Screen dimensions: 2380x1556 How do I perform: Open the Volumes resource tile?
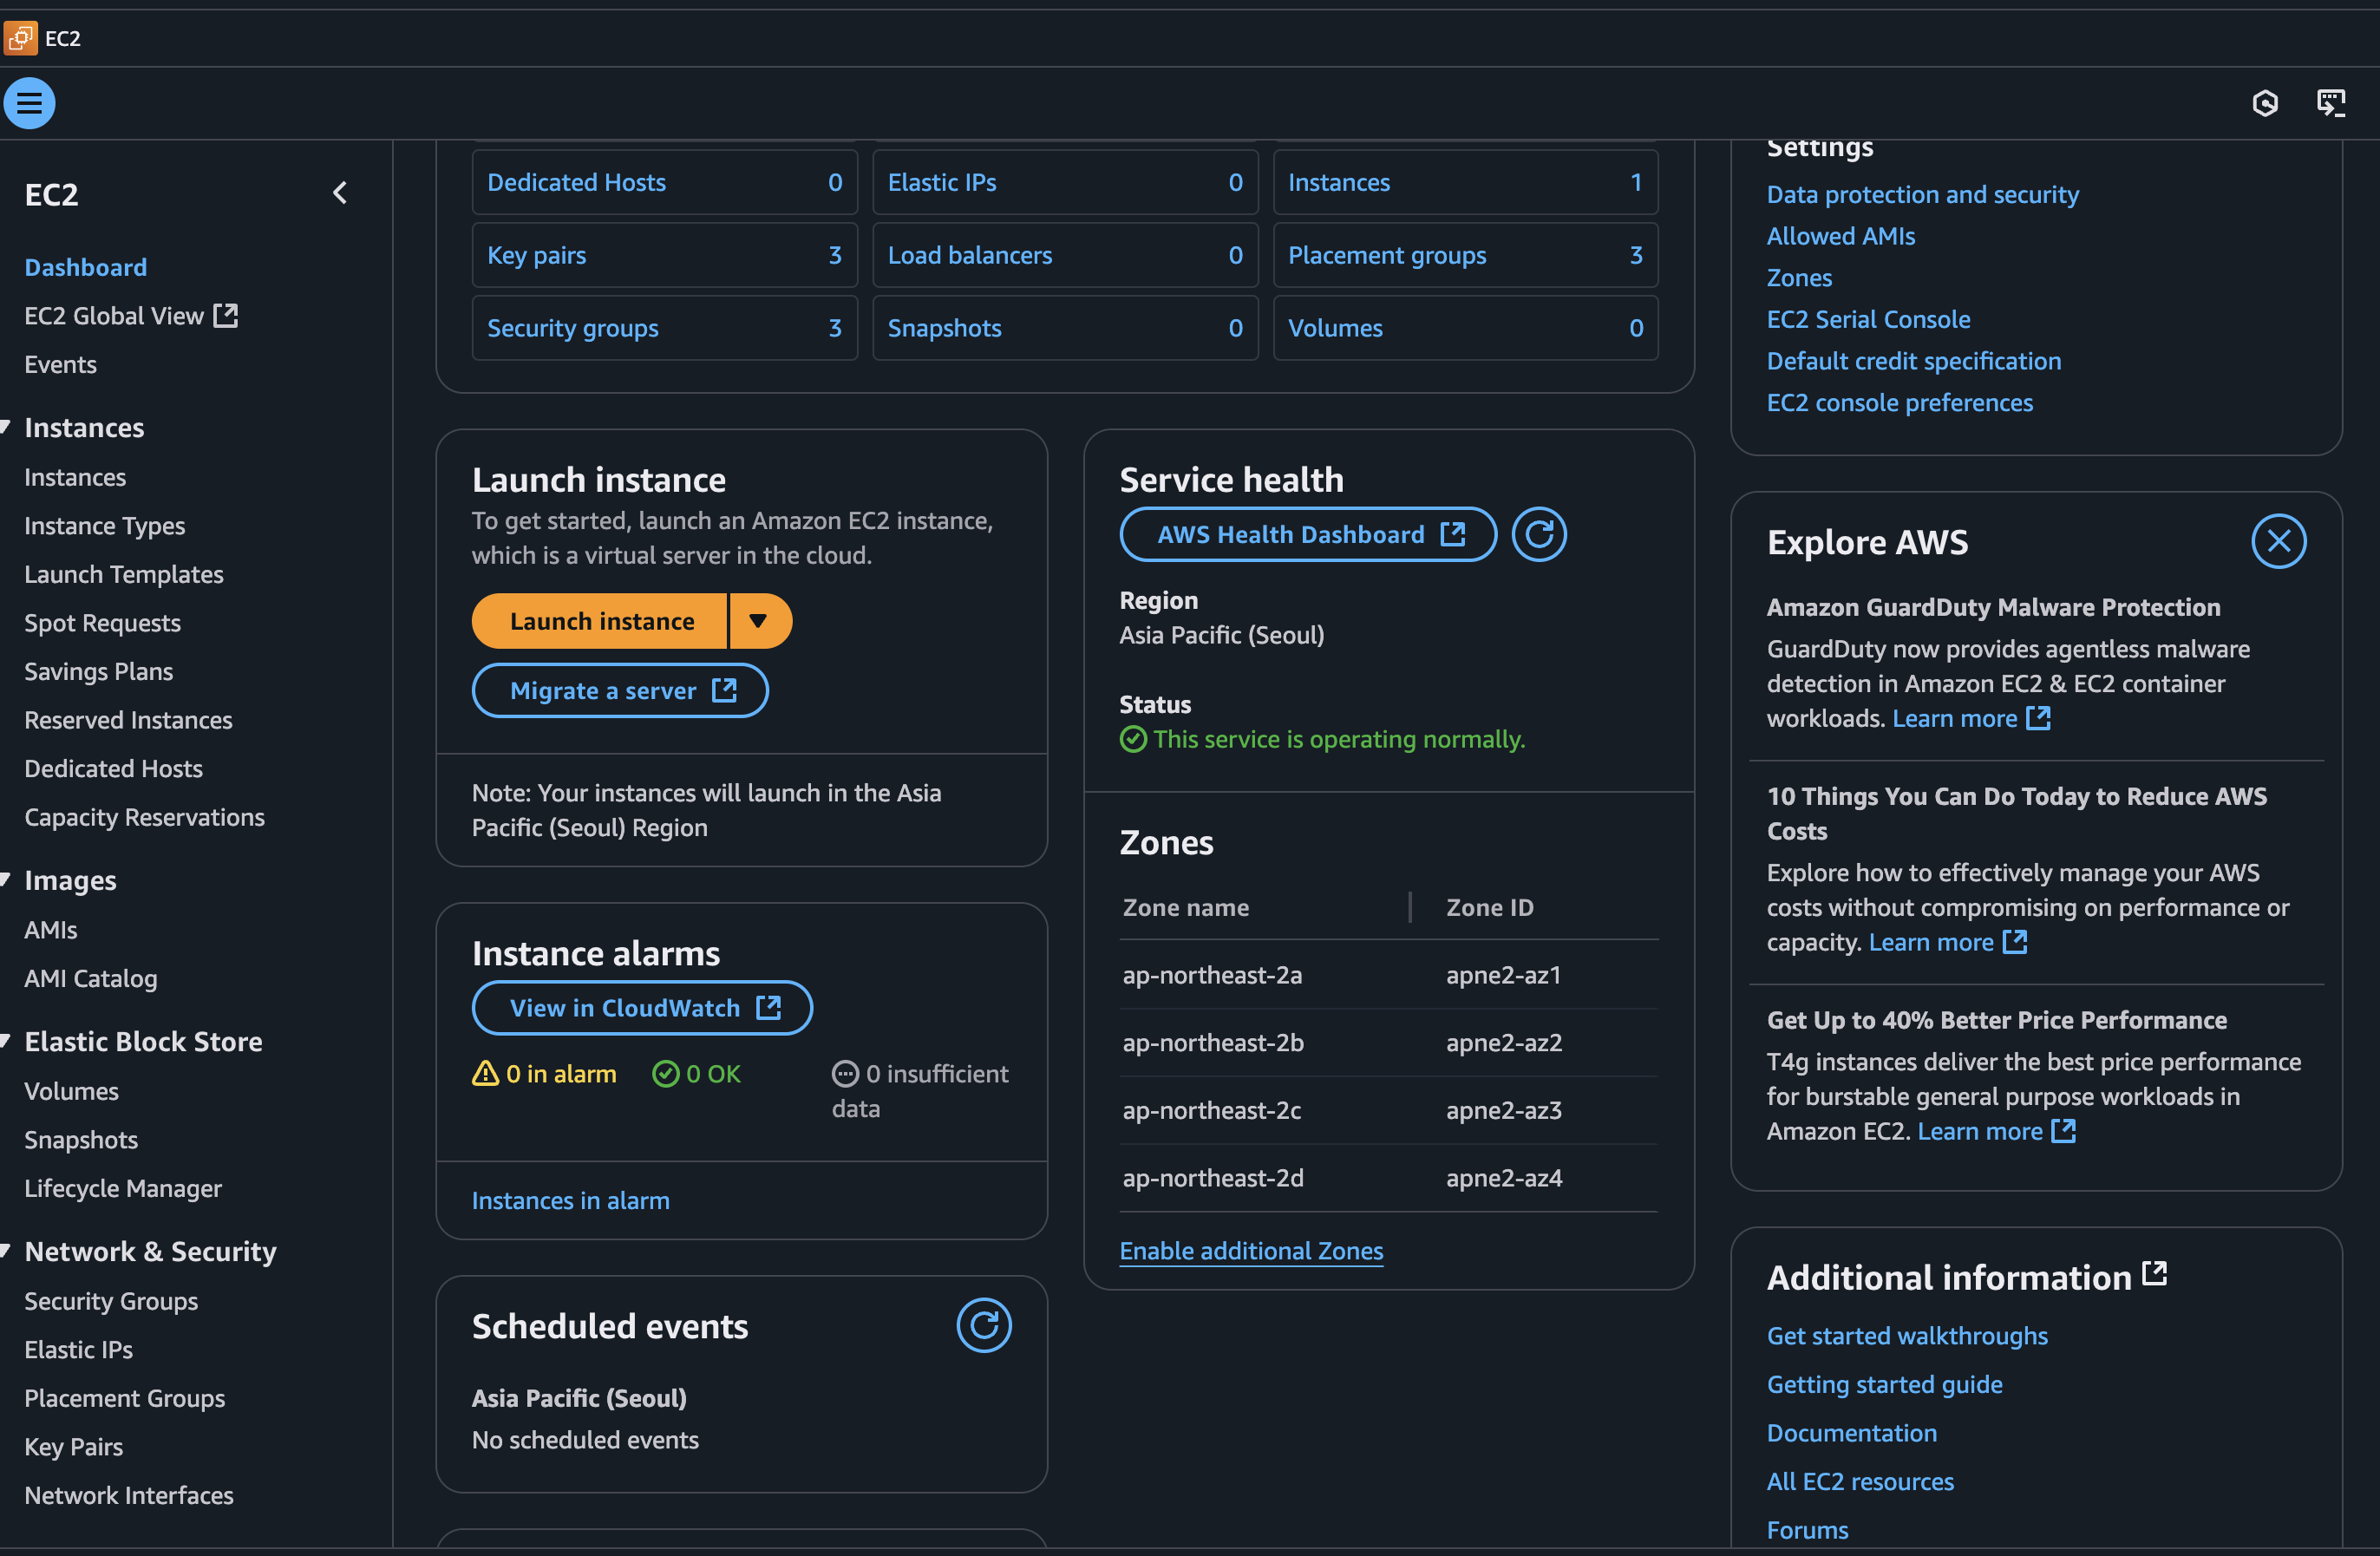1465,328
